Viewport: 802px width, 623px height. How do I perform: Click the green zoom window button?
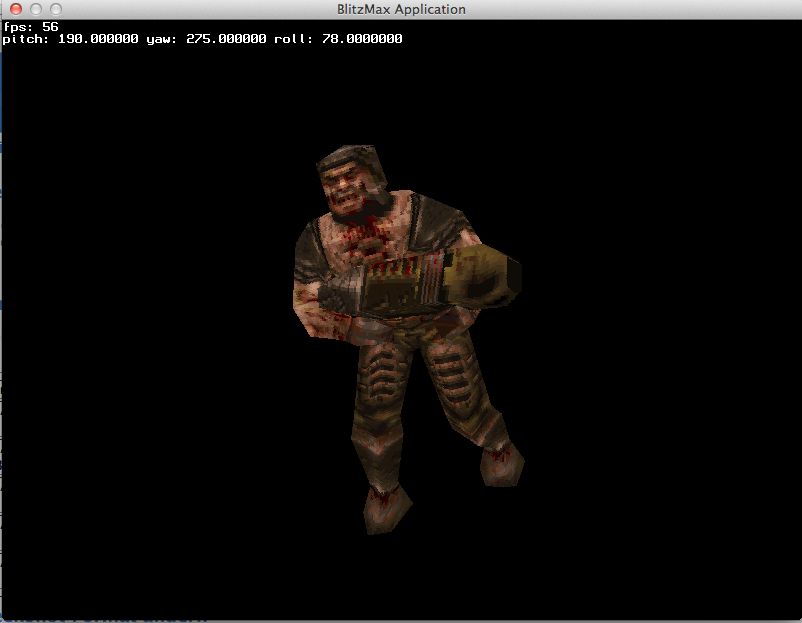[x=56, y=9]
